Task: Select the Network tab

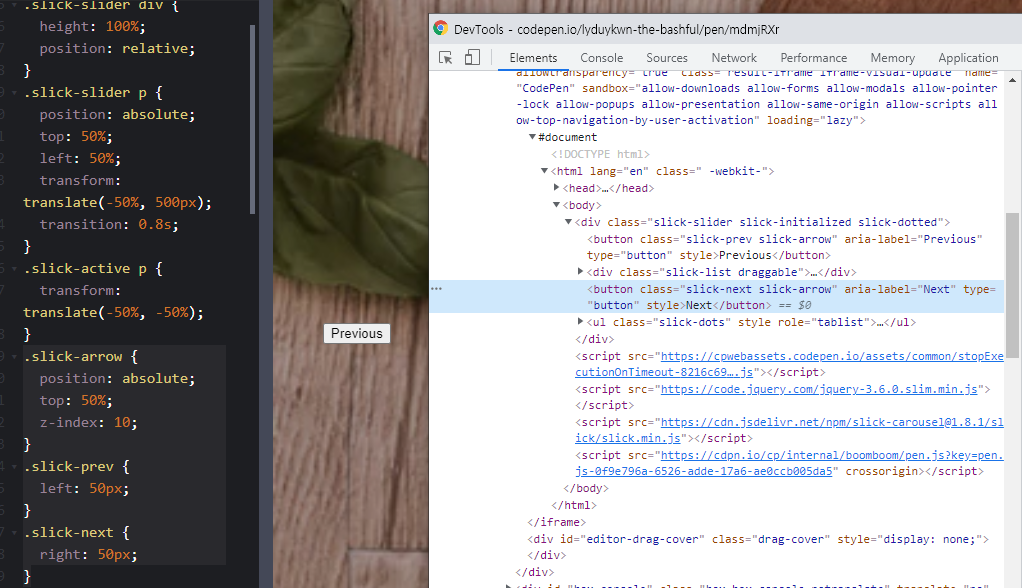Action: click(x=734, y=58)
